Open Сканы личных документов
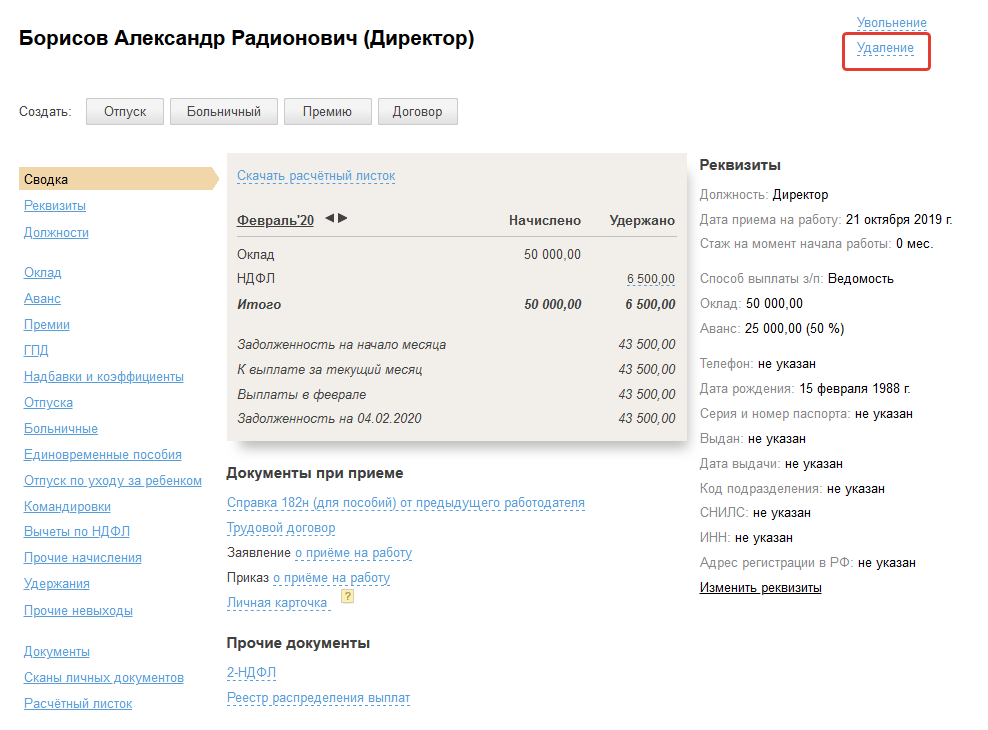This screenshot has width=988, height=730. (x=104, y=677)
